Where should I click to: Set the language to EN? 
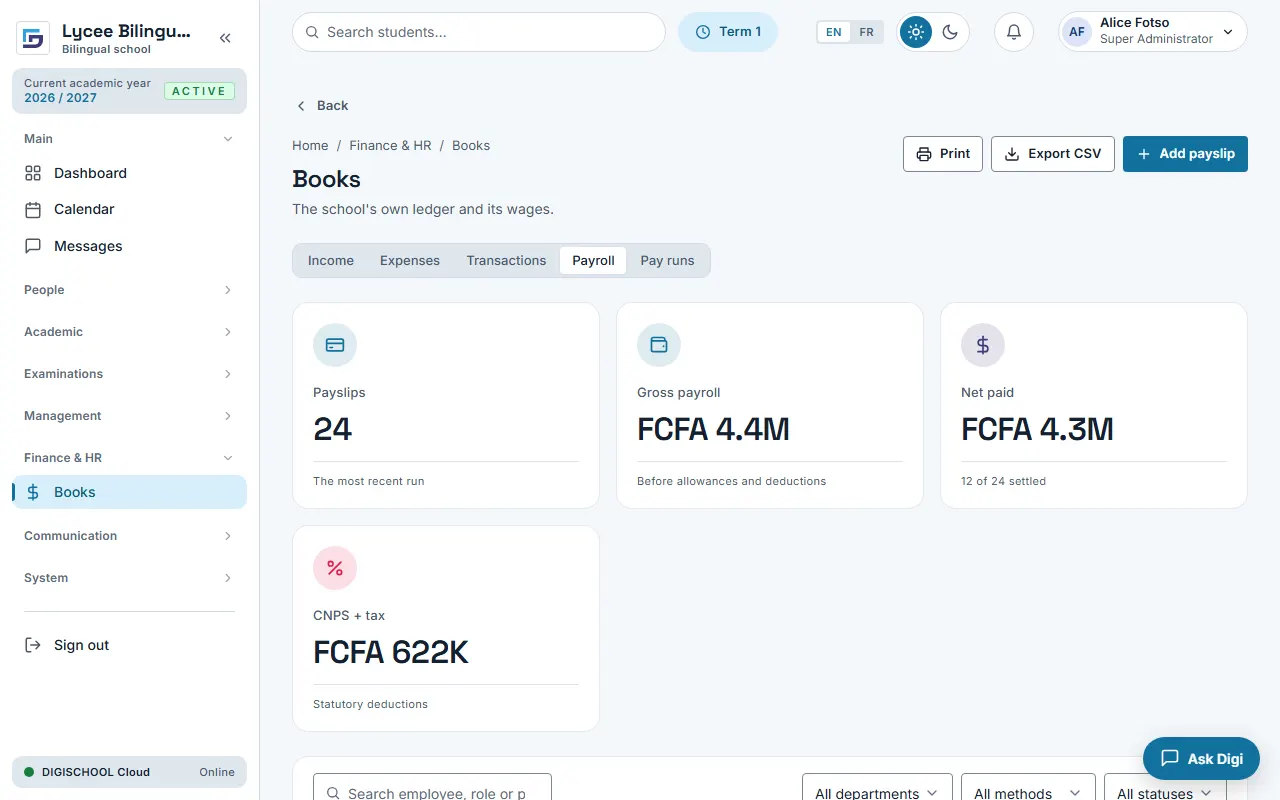pyautogui.click(x=834, y=32)
